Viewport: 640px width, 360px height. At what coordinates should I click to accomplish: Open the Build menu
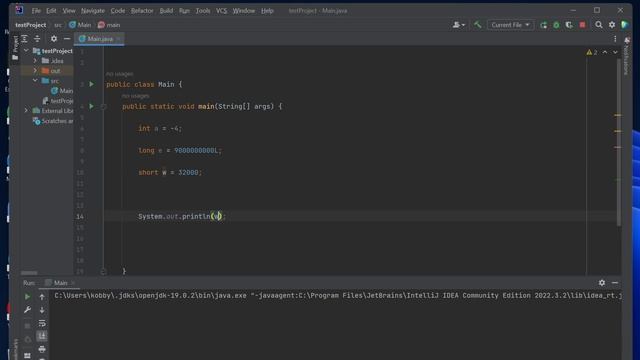[166, 11]
